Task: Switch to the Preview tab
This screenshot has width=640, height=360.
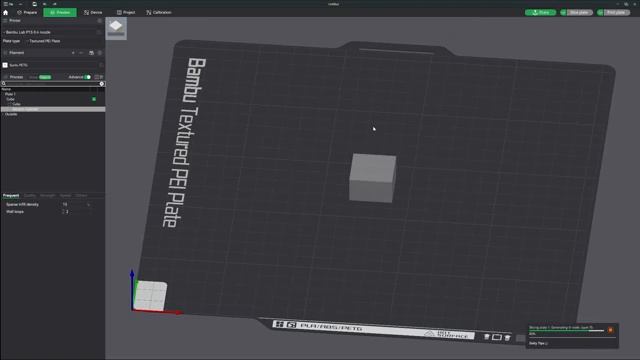Action: [x=60, y=12]
